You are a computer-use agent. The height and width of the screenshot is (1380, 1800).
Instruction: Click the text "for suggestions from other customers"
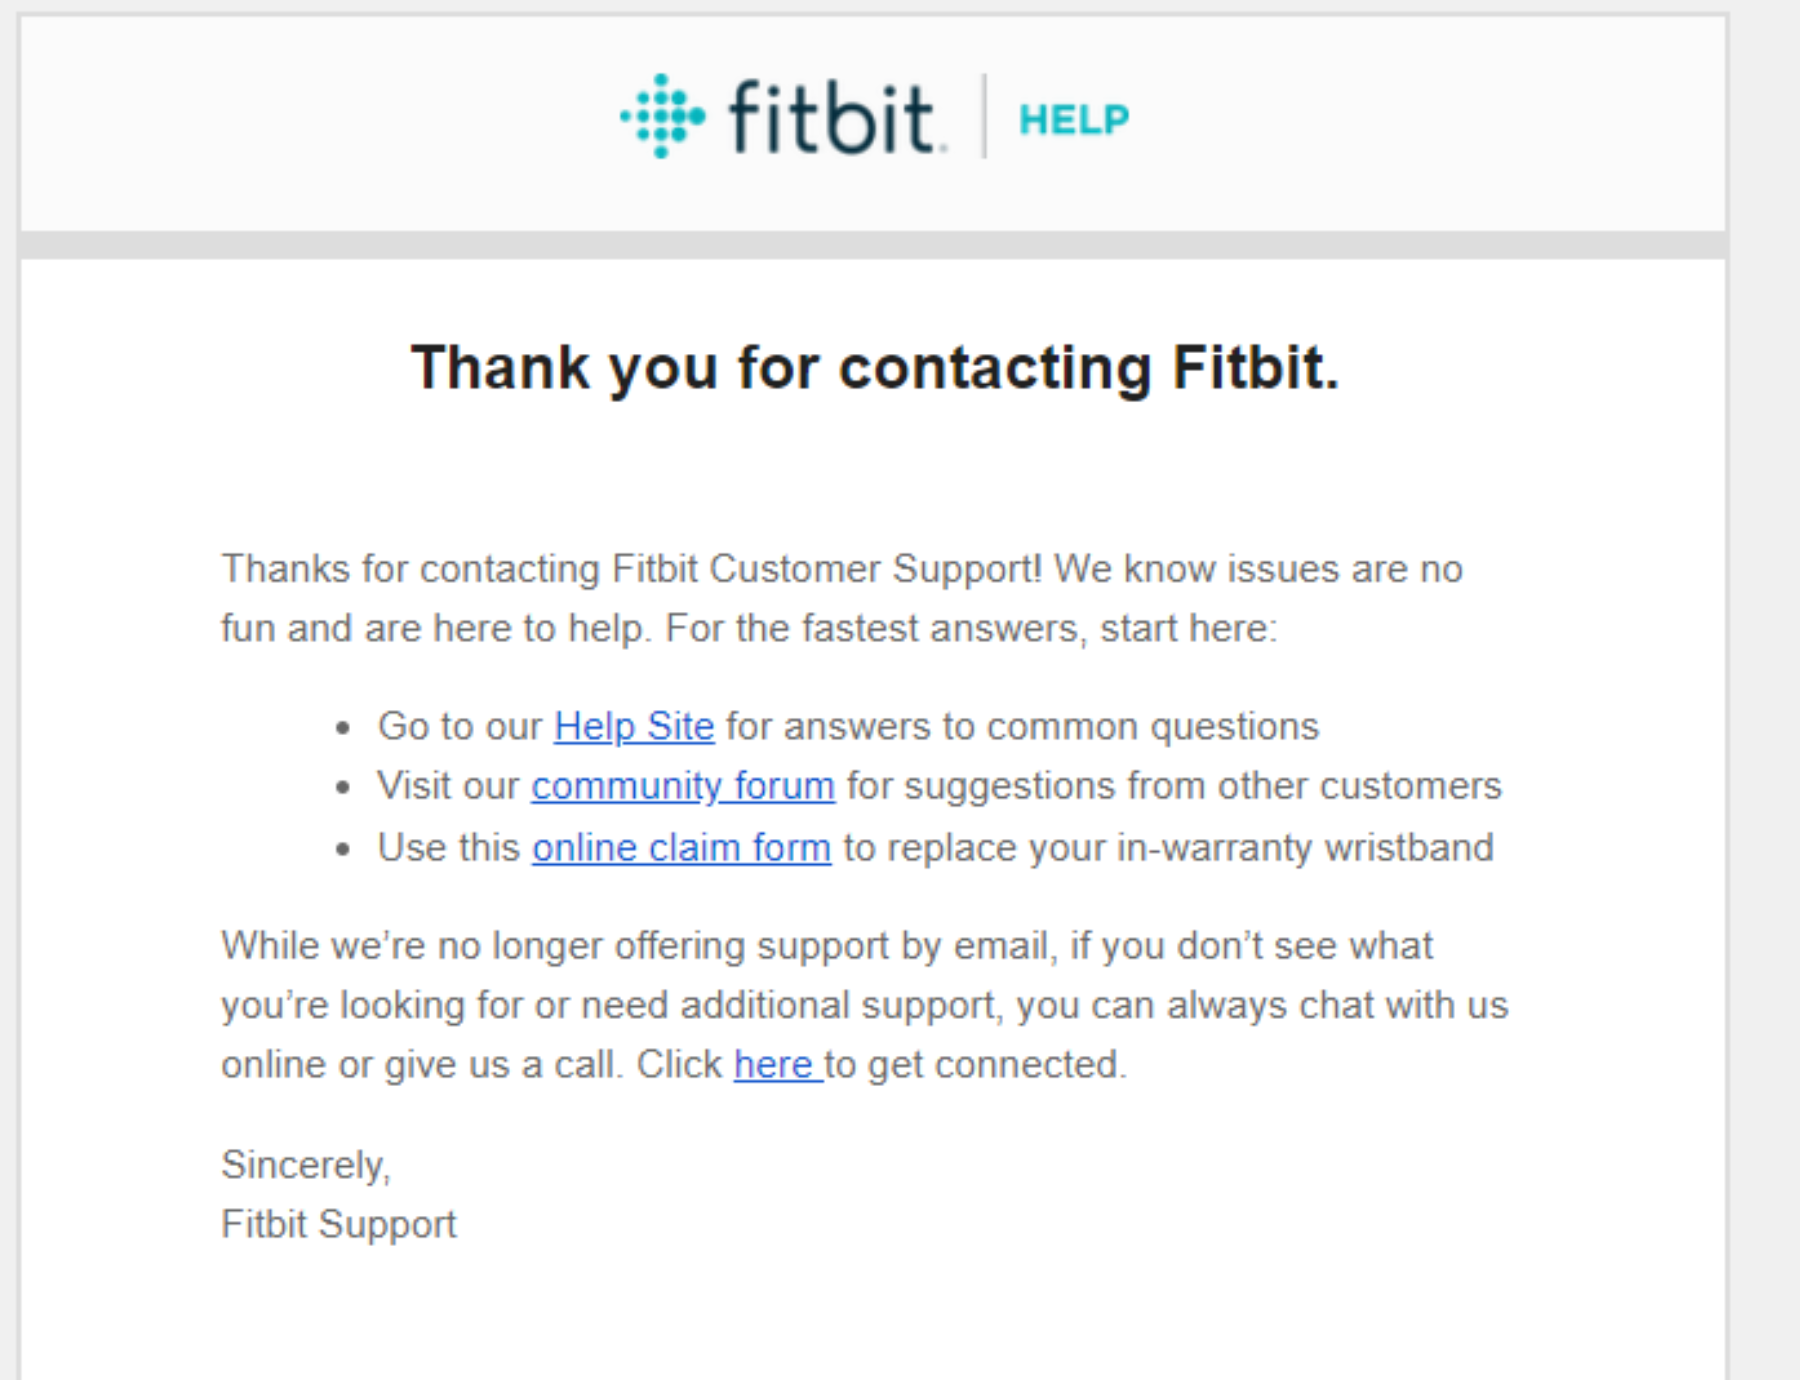coord(1174,786)
